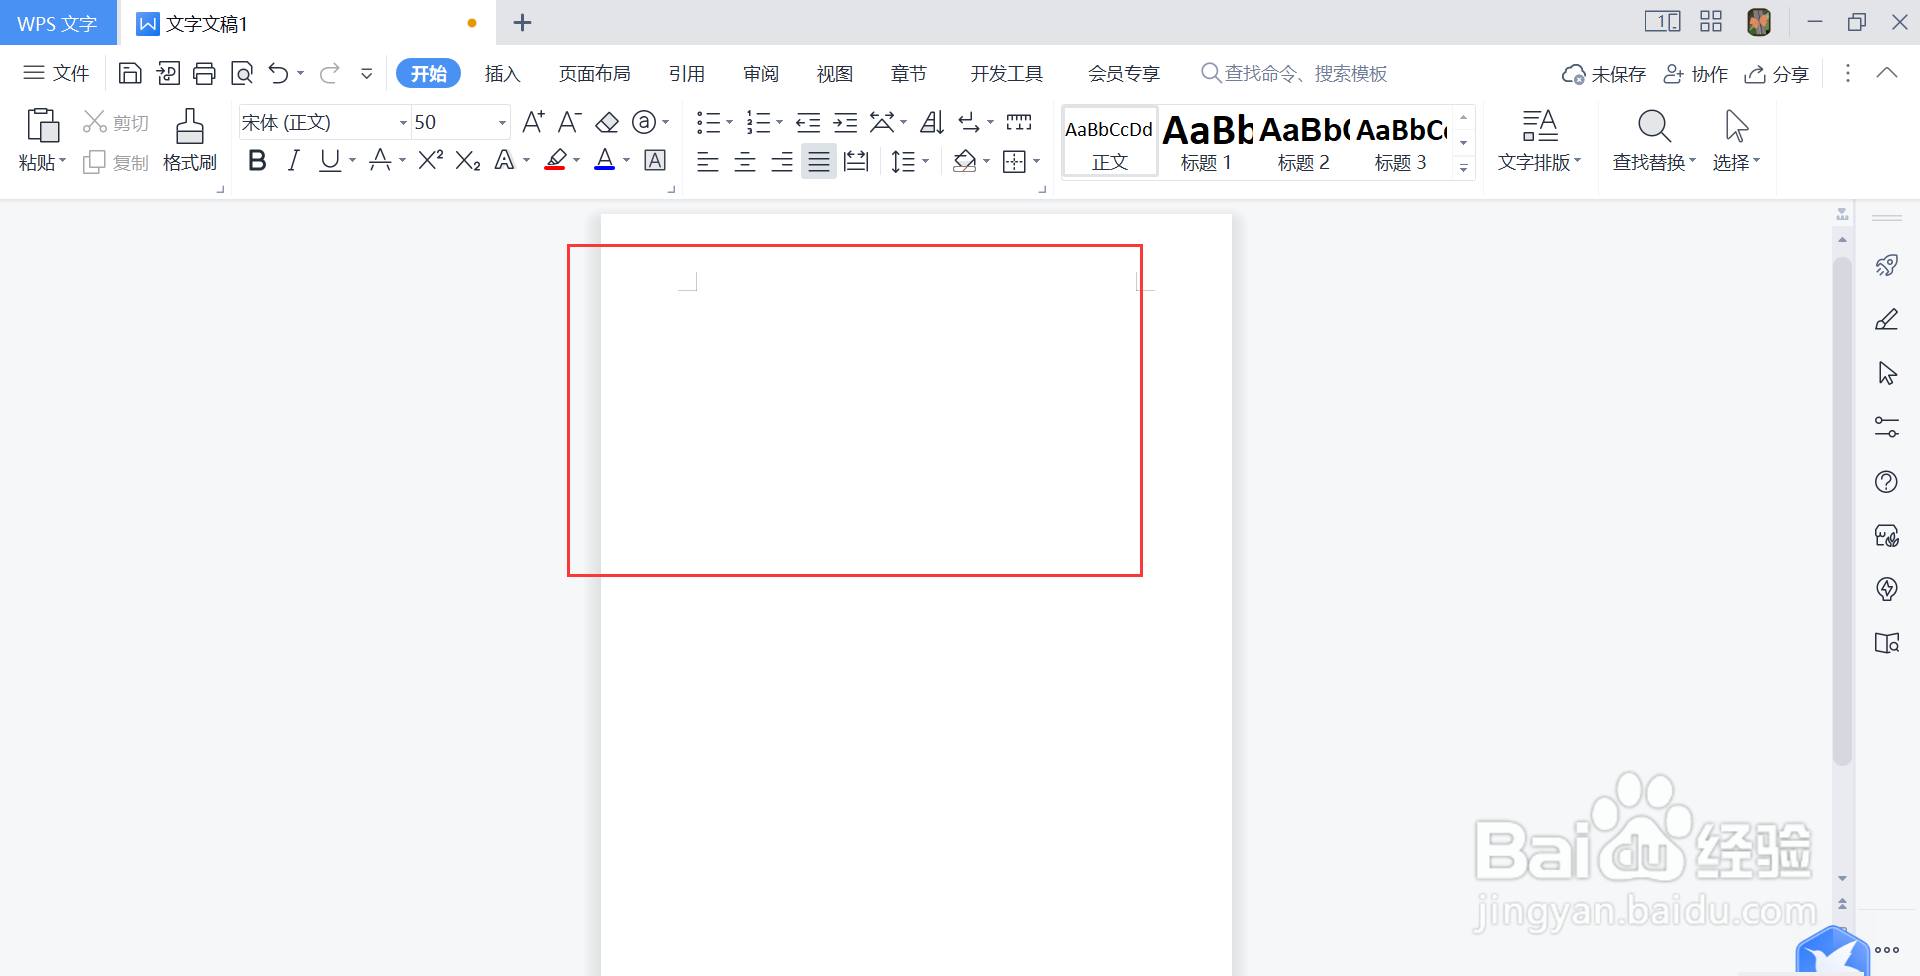
Task: Apply 标题 1 style
Action: tap(1206, 142)
